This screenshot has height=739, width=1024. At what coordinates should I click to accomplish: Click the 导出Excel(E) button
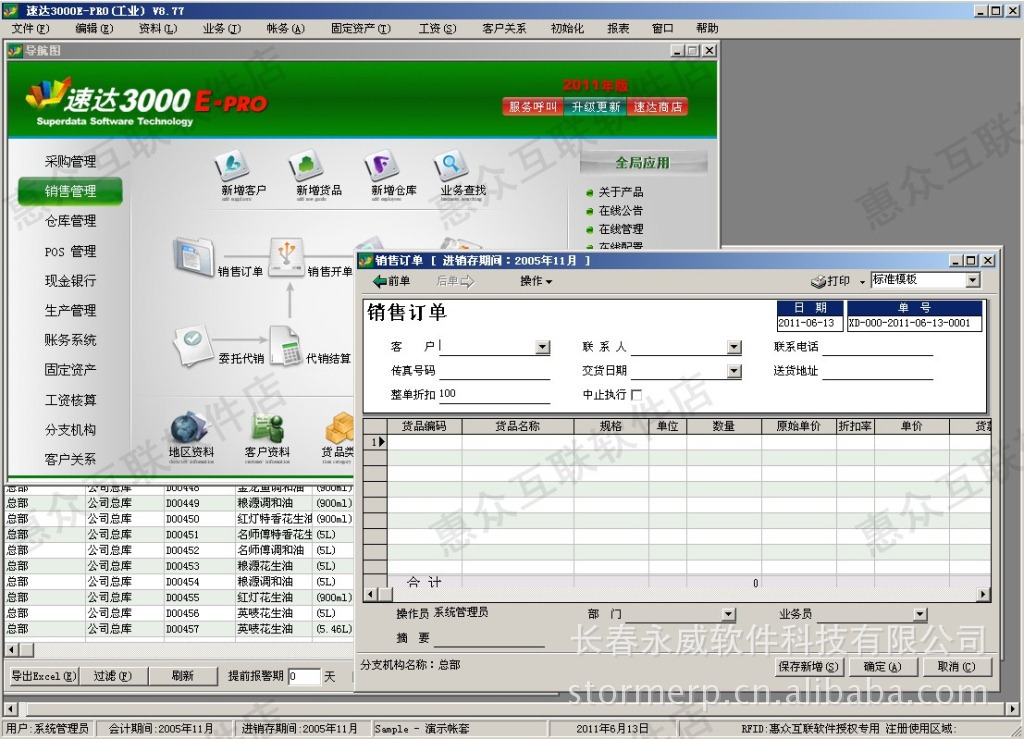(x=43, y=676)
